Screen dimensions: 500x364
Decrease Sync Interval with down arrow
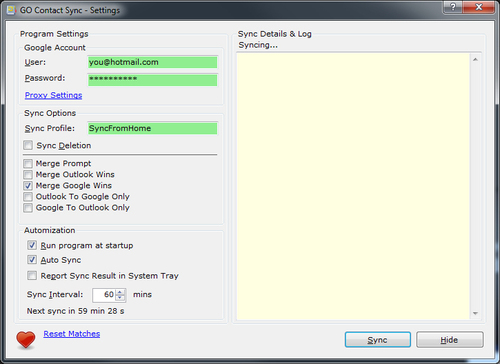120,298
